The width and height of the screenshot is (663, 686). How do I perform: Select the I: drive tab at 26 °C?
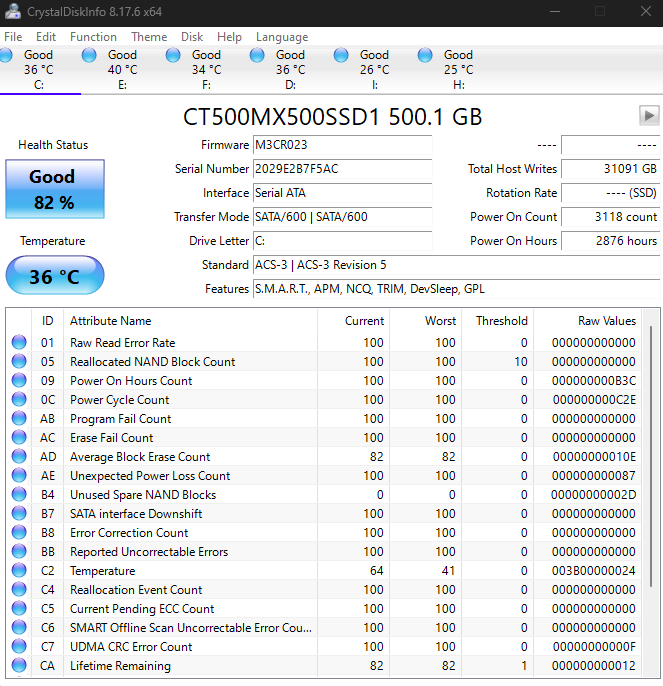click(x=375, y=70)
